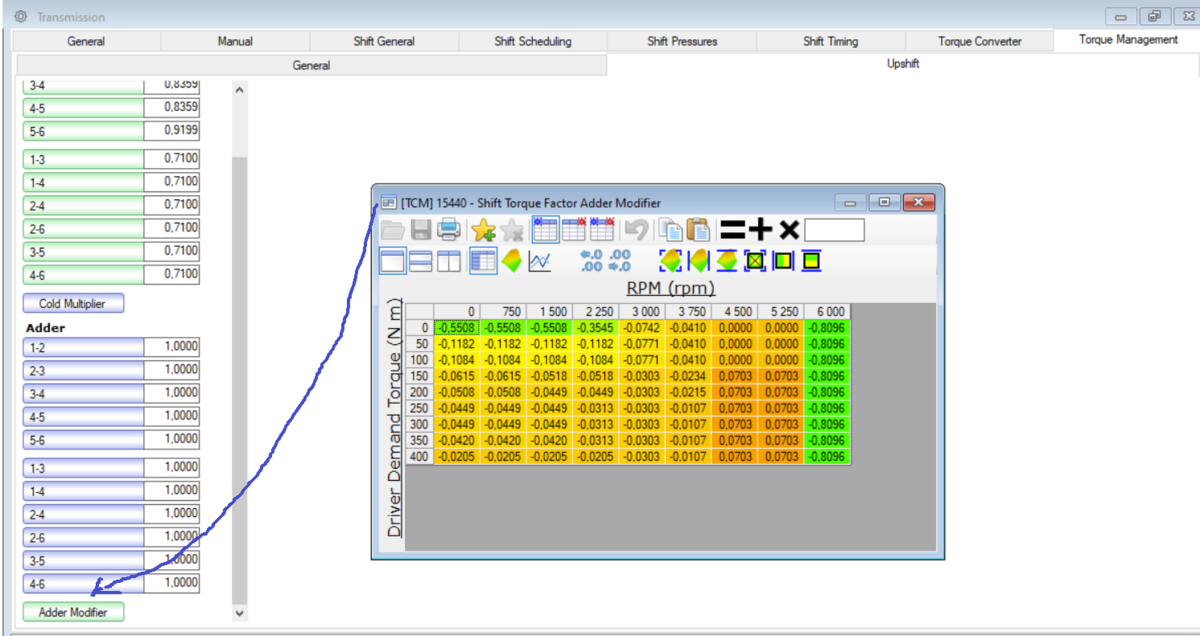Click the copy icon in table toolbar
This screenshot has height=636, width=1200.
pyautogui.click(x=670, y=230)
